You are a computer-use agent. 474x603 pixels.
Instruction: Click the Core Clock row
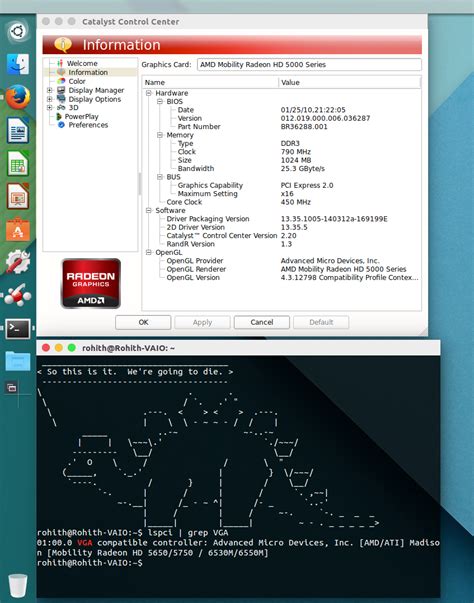[x=281, y=202]
